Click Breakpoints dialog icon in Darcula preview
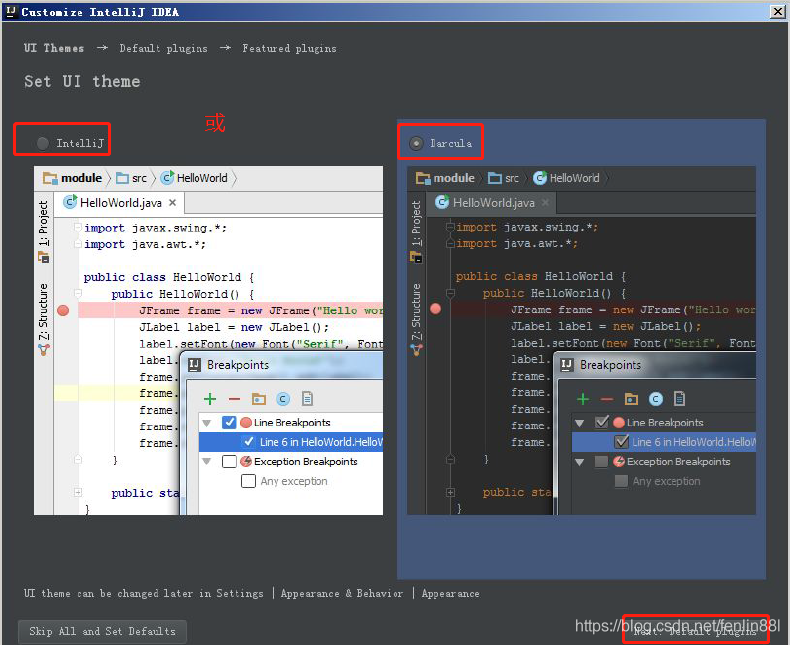790x645 pixels. [x=567, y=365]
